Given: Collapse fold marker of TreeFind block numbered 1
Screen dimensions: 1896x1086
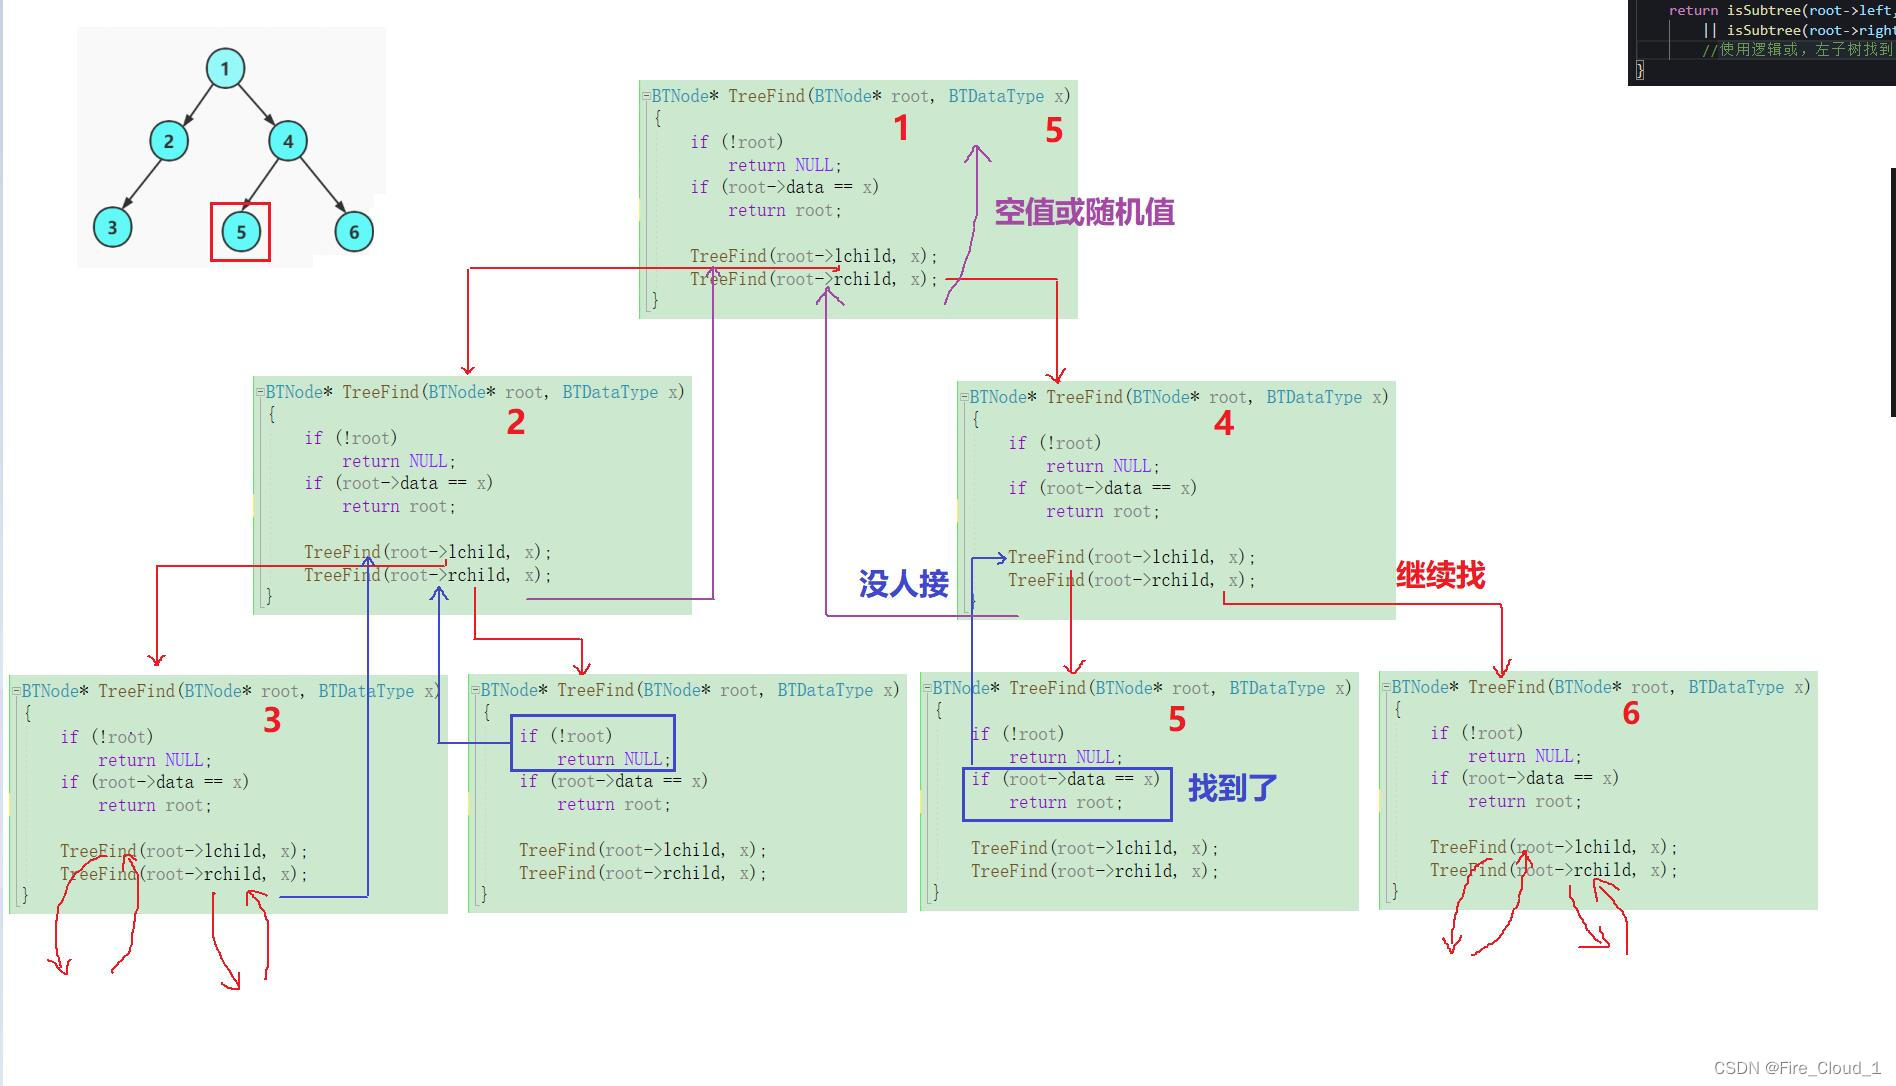Looking at the screenshot, I should coord(646,96).
